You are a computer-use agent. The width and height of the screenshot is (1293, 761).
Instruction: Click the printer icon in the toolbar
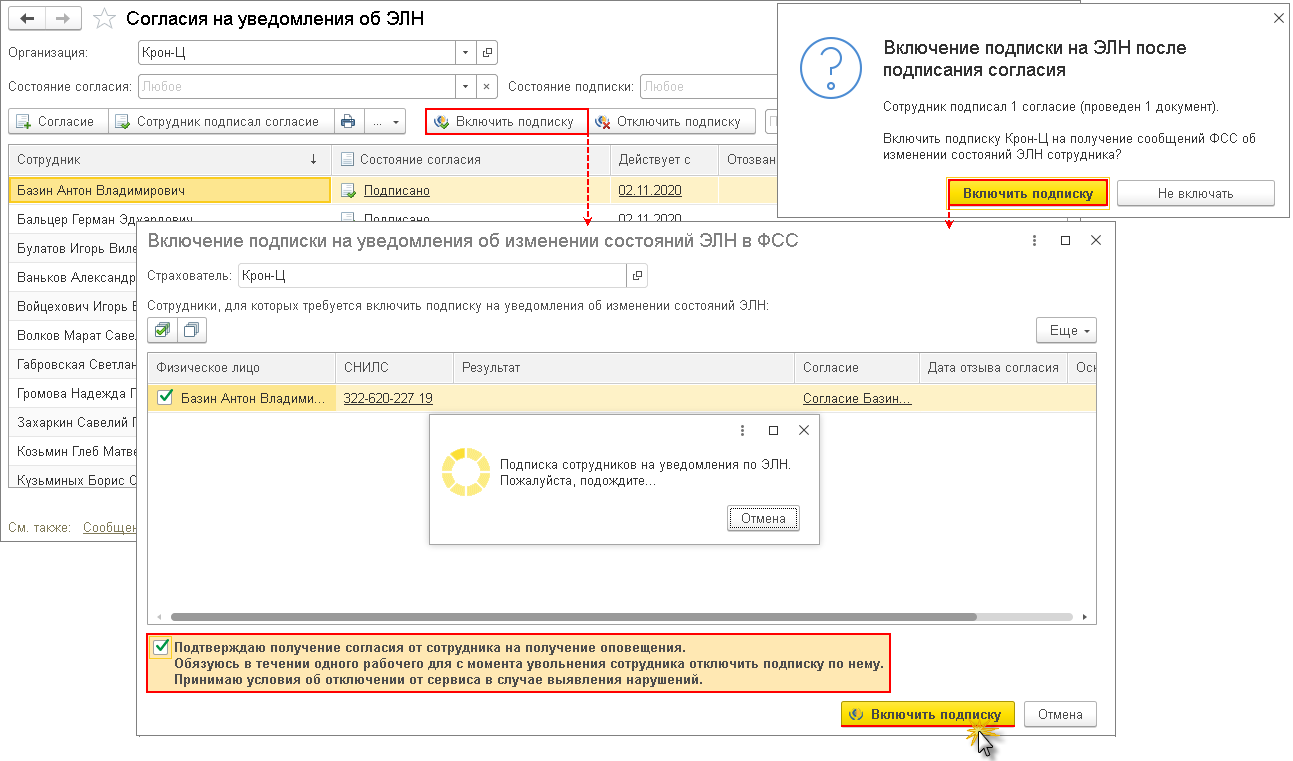pos(348,121)
